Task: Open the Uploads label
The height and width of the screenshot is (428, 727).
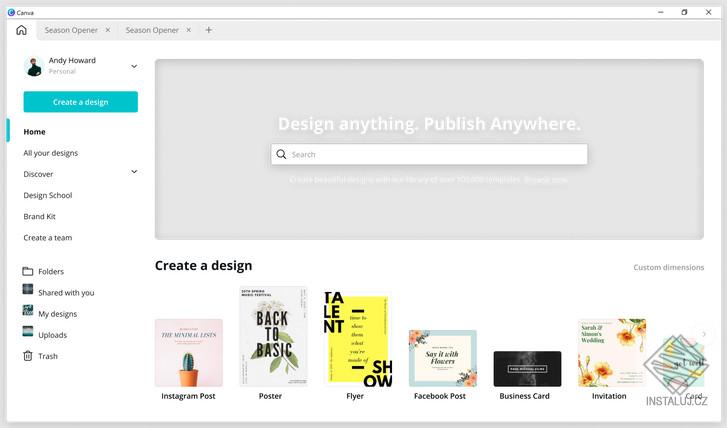Action: click(x=52, y=335)
